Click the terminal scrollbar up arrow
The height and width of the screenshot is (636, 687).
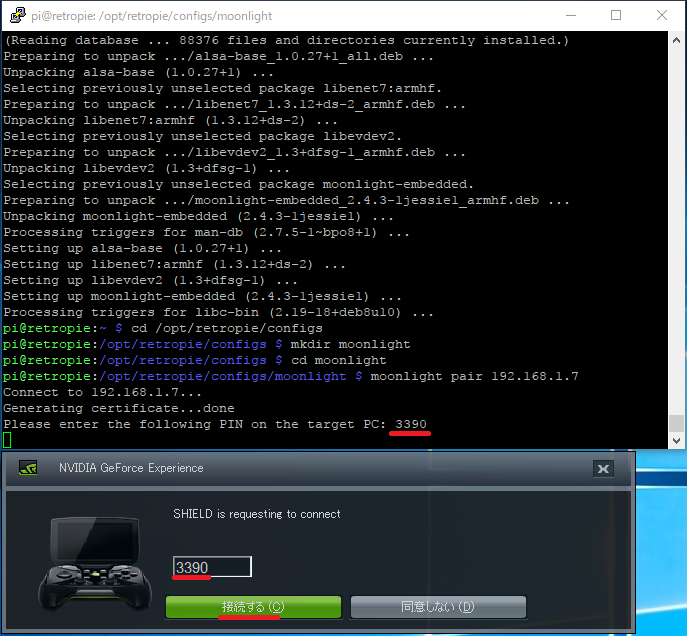pos(676,40)
